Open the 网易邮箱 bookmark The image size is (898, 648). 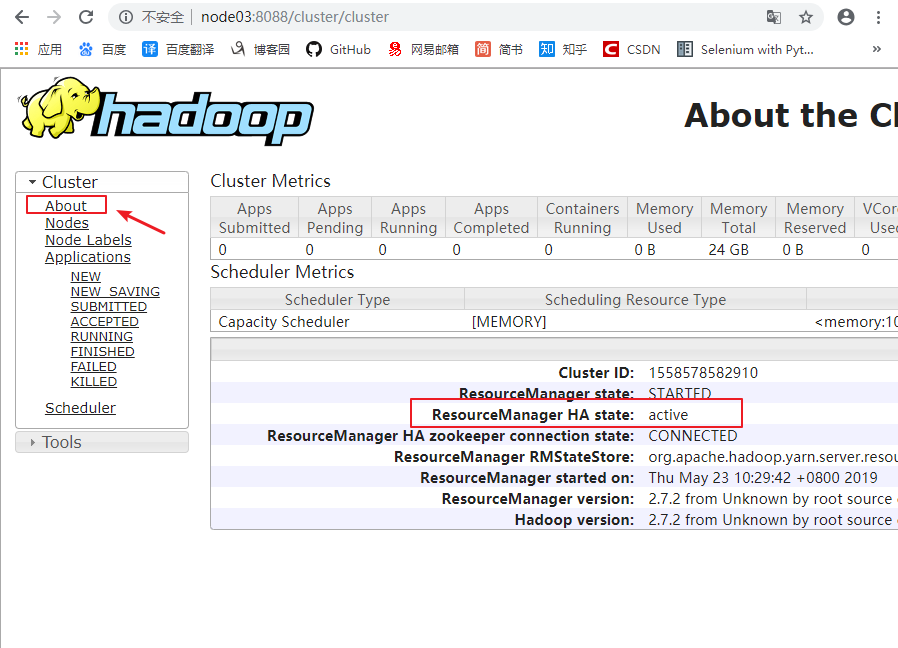[423, 49]
